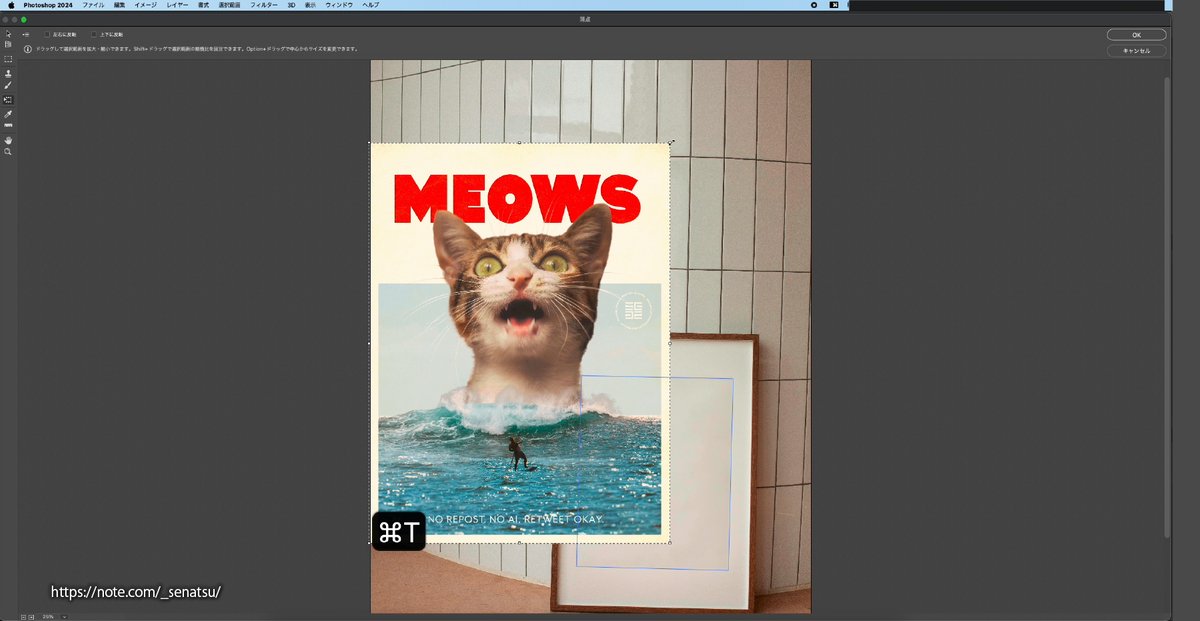Enable the 左右に反転 flip checkbox
This screenshot has height=621, width=1200.
(x=47, y=35)
